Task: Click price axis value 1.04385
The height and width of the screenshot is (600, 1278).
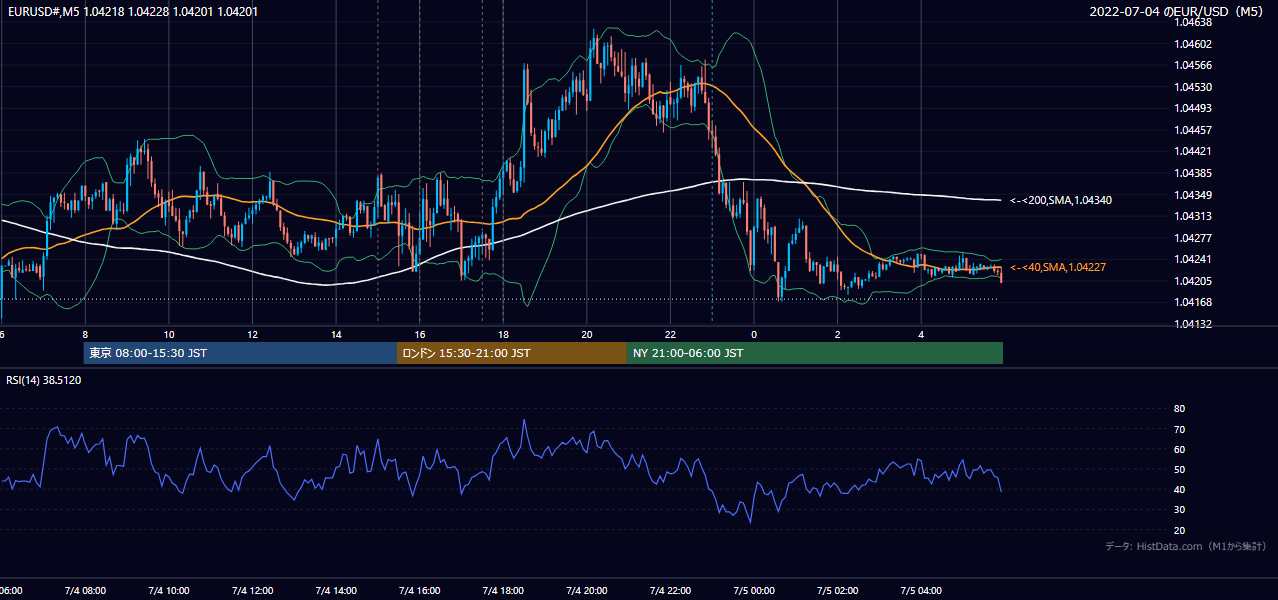Action: point(1194,173)
